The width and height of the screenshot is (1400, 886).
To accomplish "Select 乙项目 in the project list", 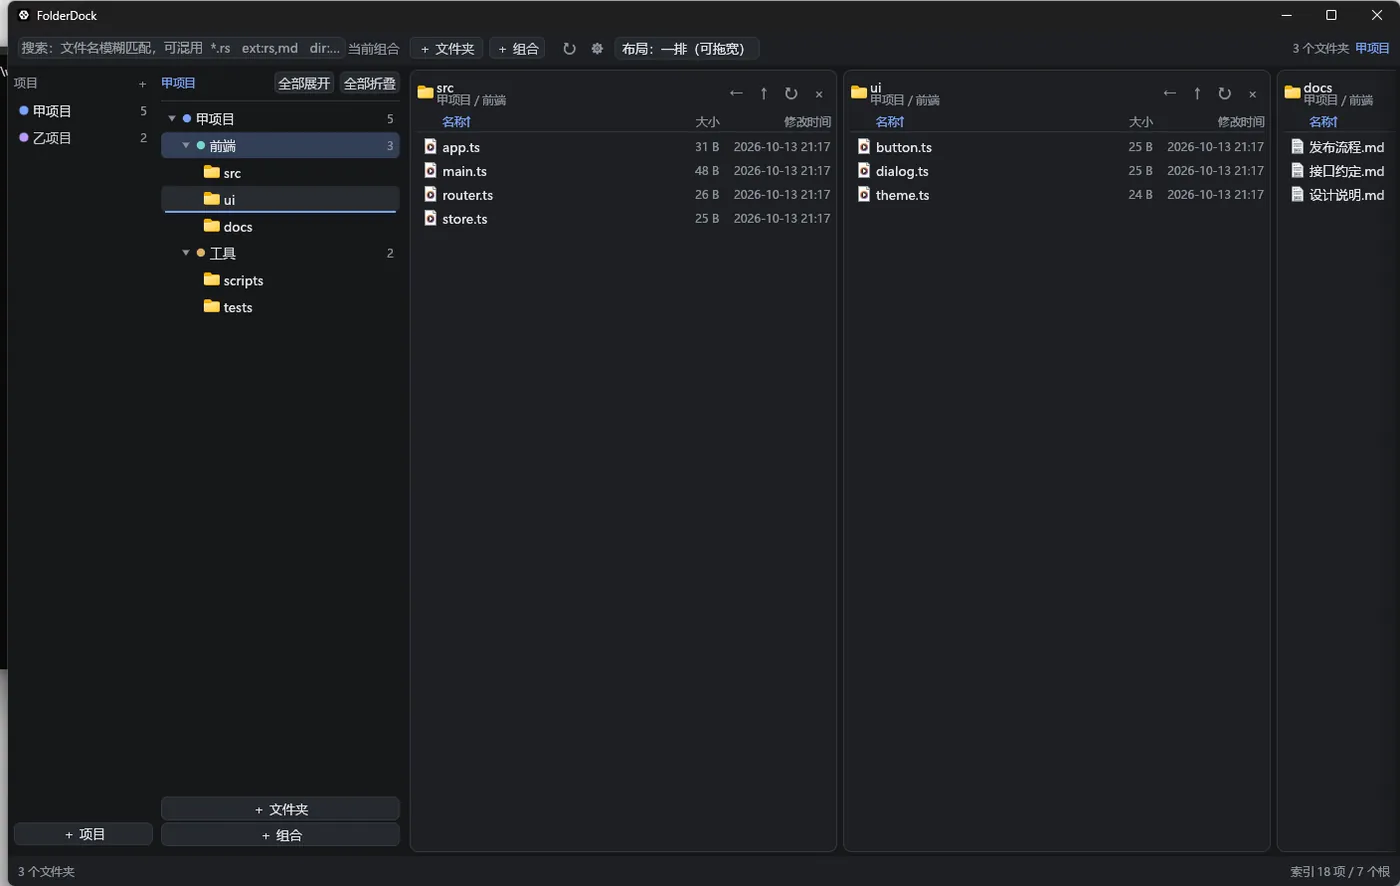I will 83,138.
